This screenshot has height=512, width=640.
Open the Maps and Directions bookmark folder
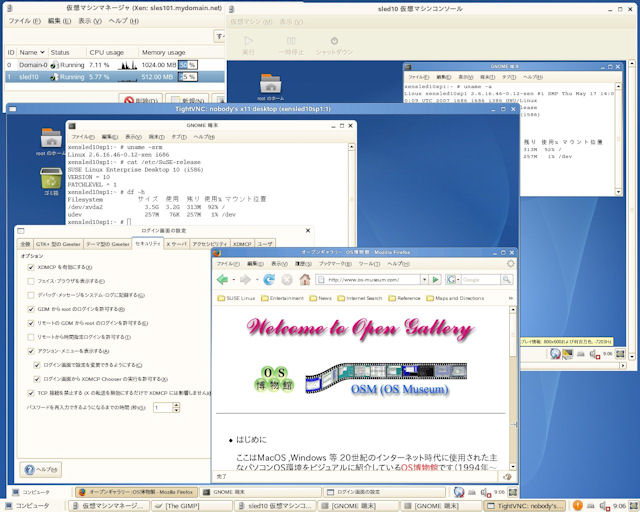455,298
